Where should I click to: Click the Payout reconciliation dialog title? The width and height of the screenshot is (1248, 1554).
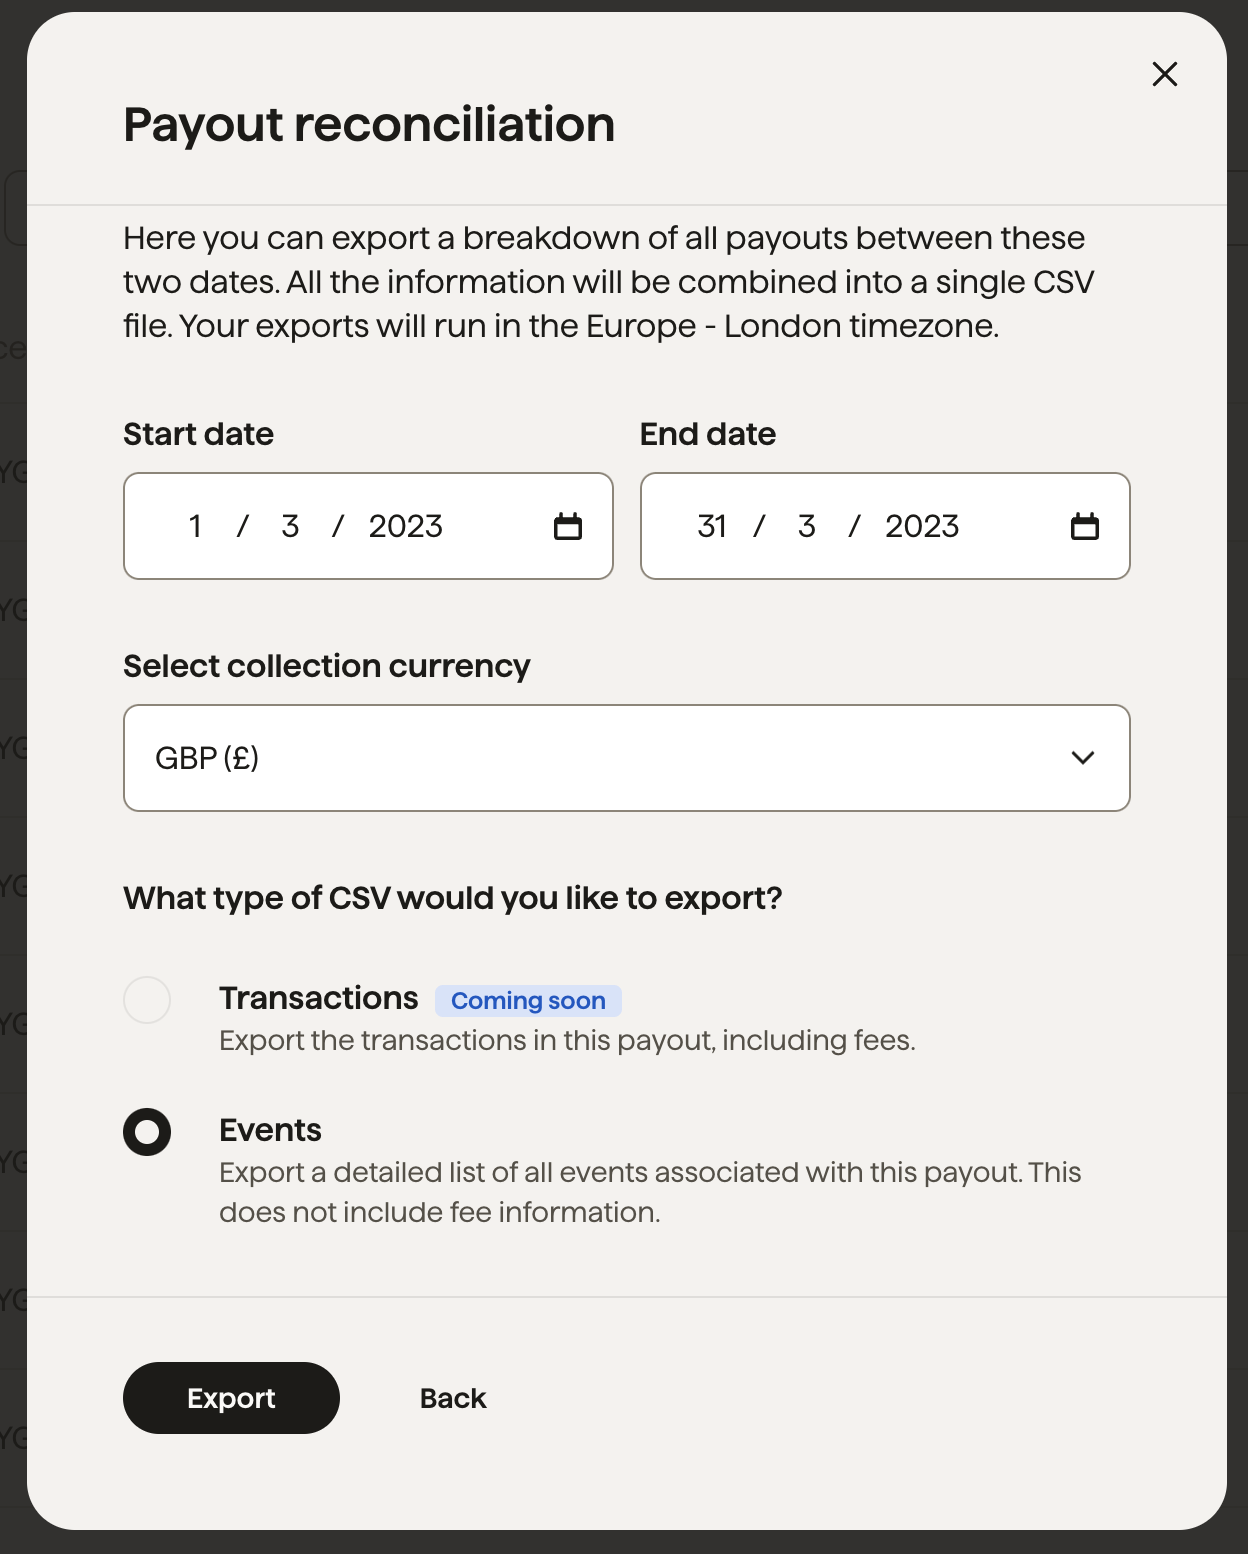pyautogui.click(x=368, y=124)
